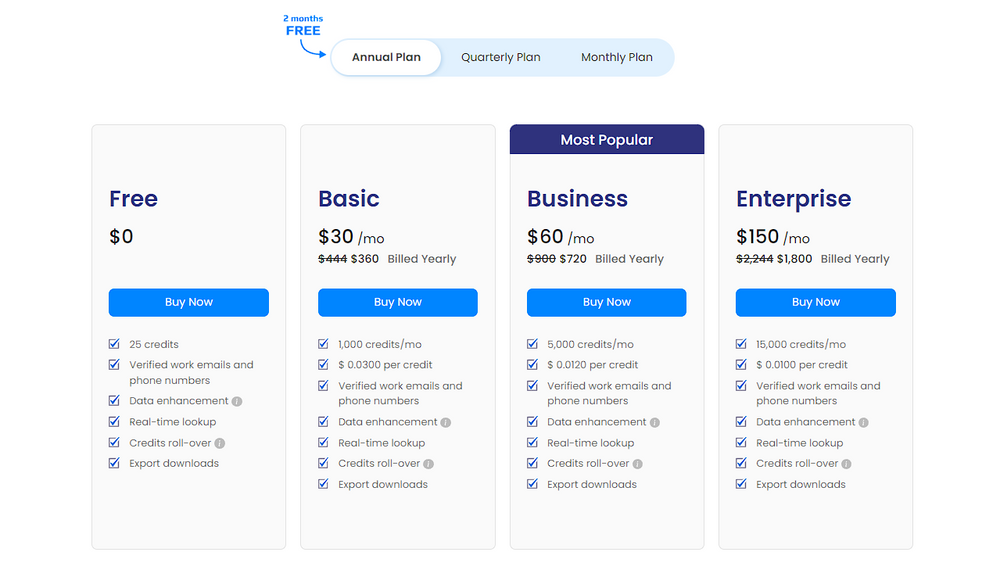
Task: Click Buy Now under the Enterprise plan
Action: (x=816, y=302)
